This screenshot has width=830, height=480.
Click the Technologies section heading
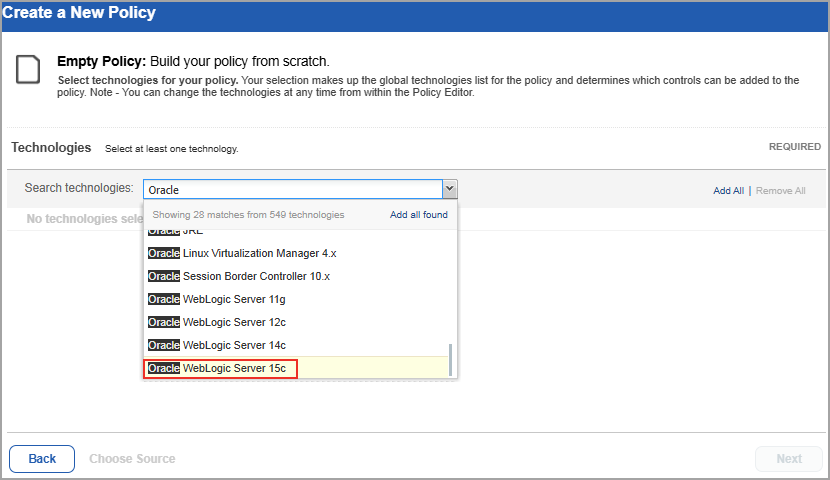[x=51, y=148]
